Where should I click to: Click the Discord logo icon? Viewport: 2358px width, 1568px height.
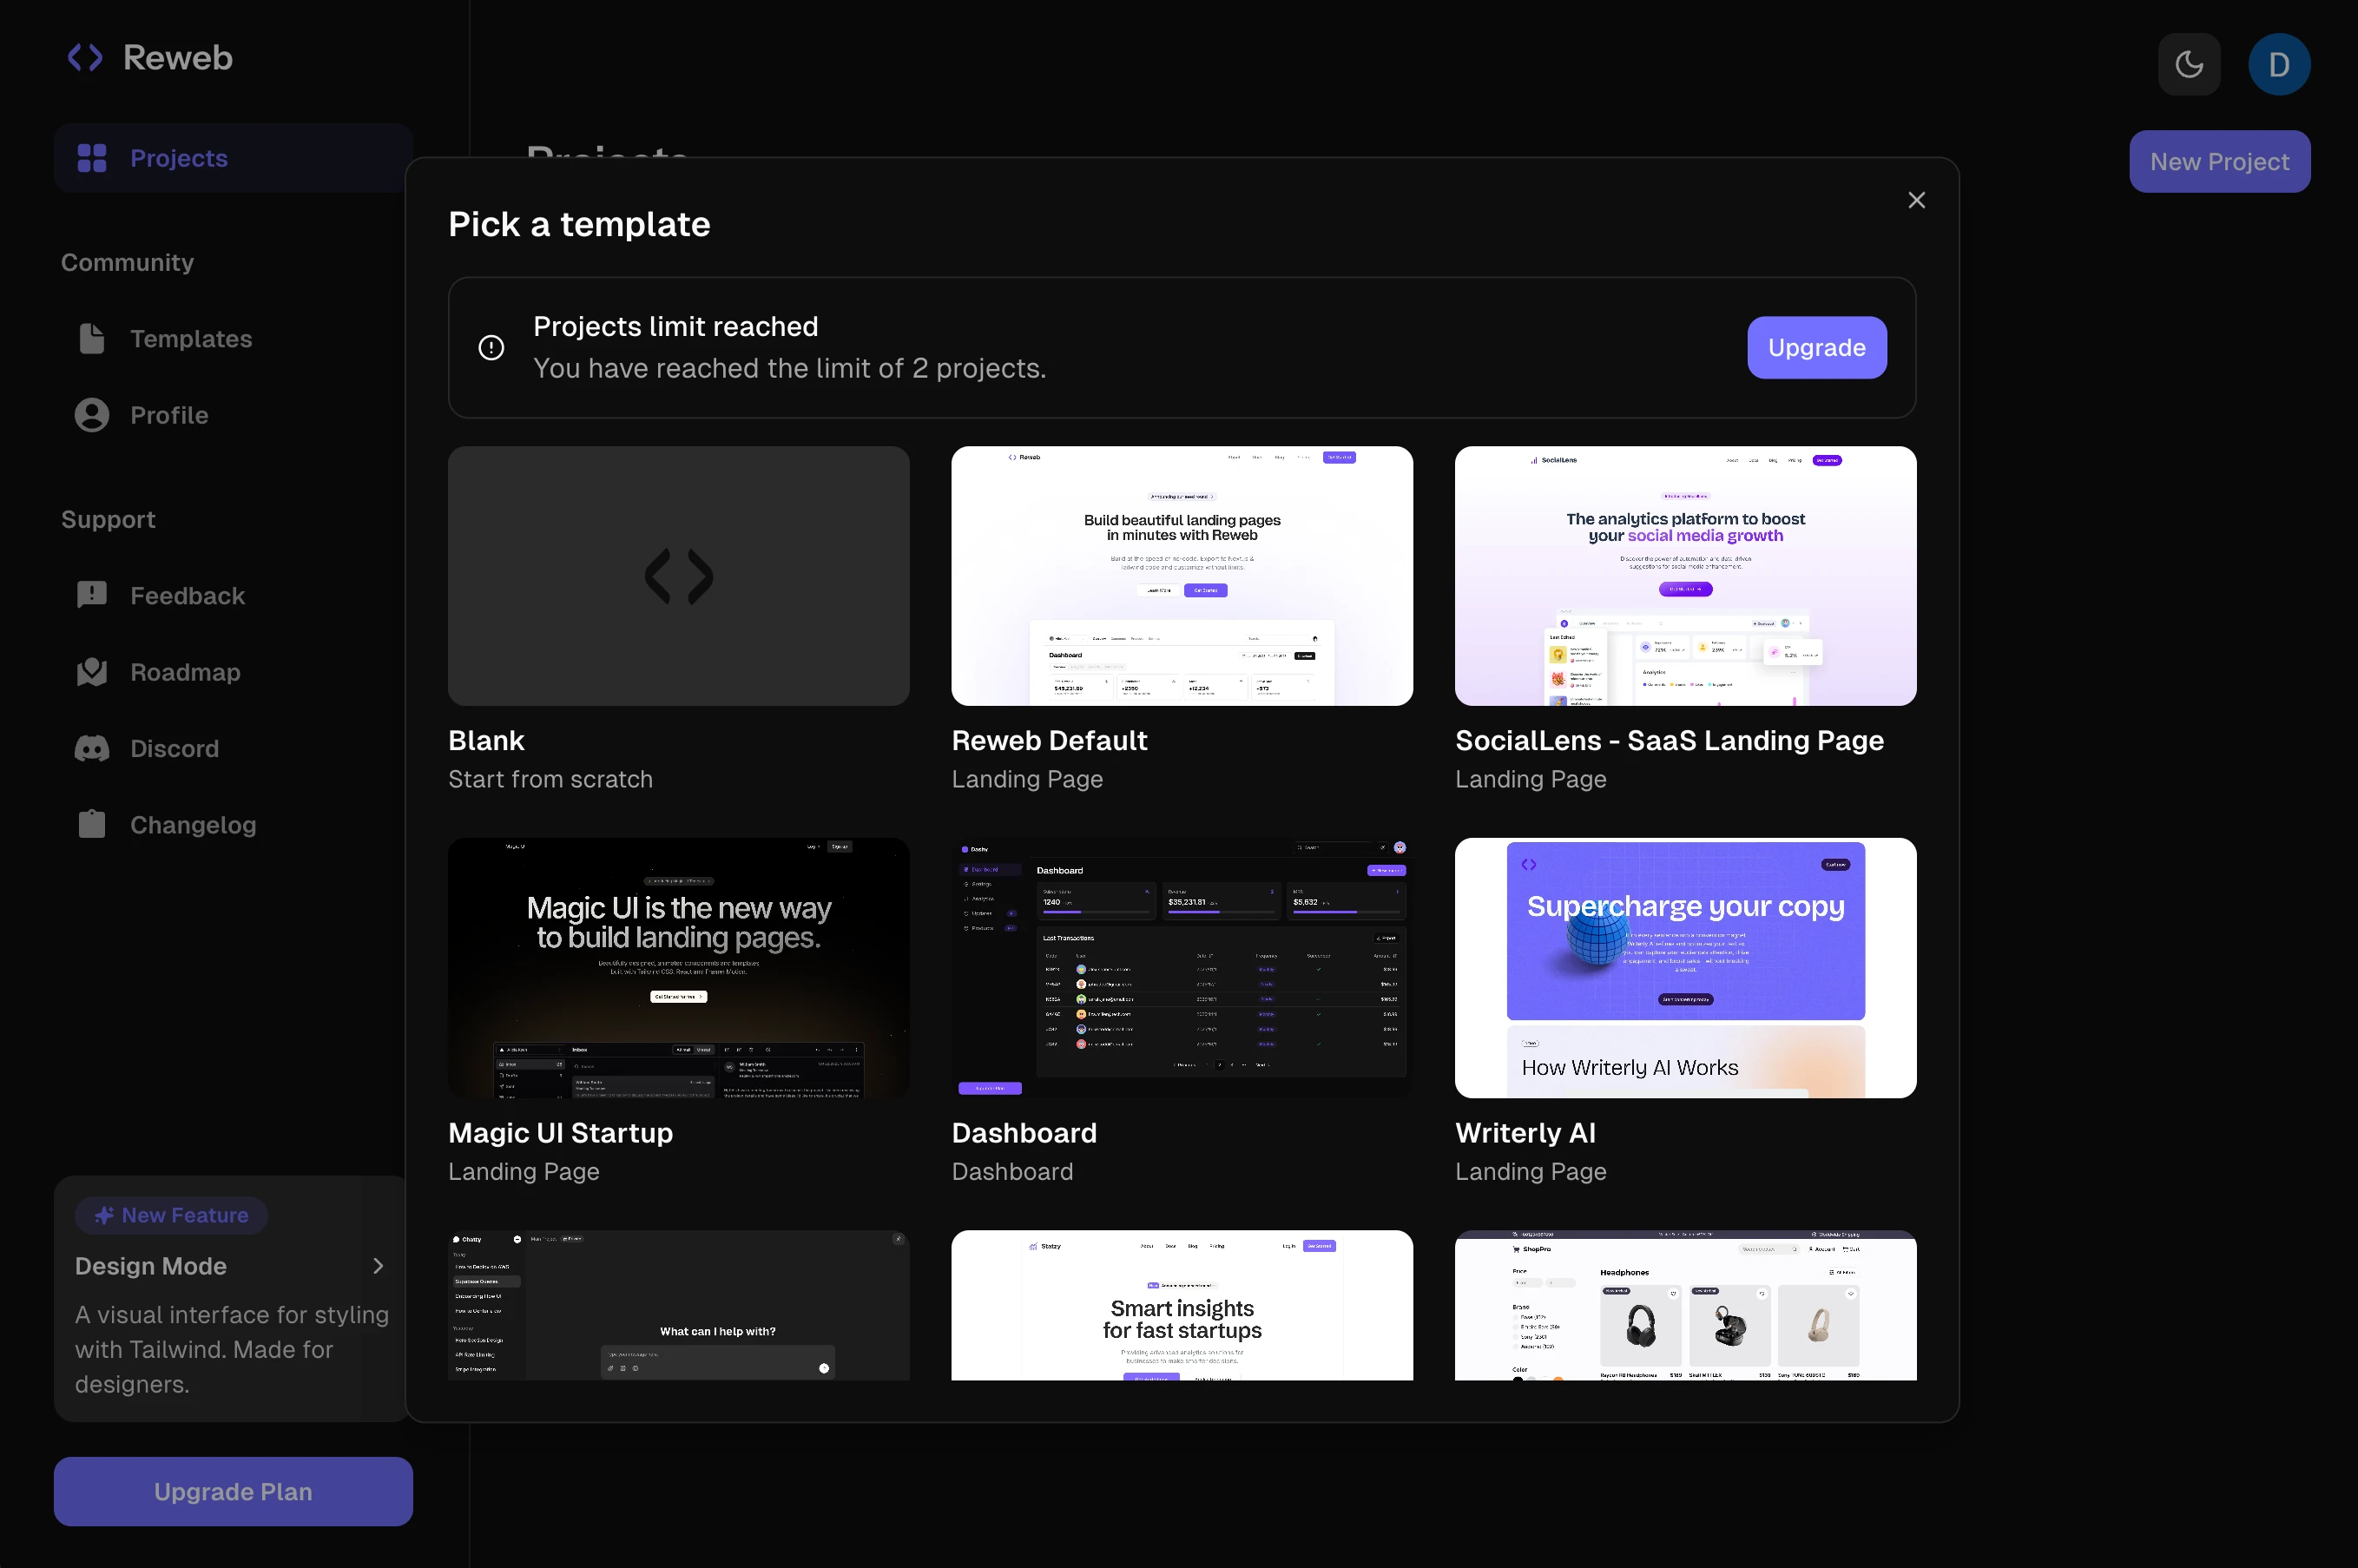click(x=92, y=749)
